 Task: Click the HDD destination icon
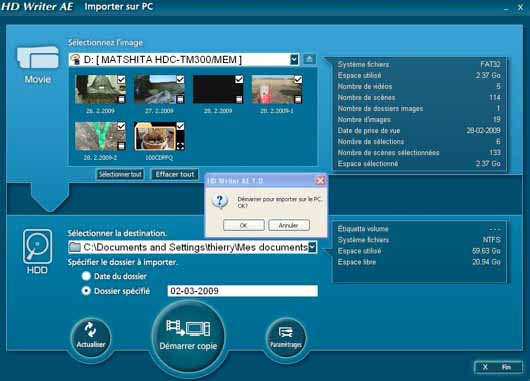point(38,246)
